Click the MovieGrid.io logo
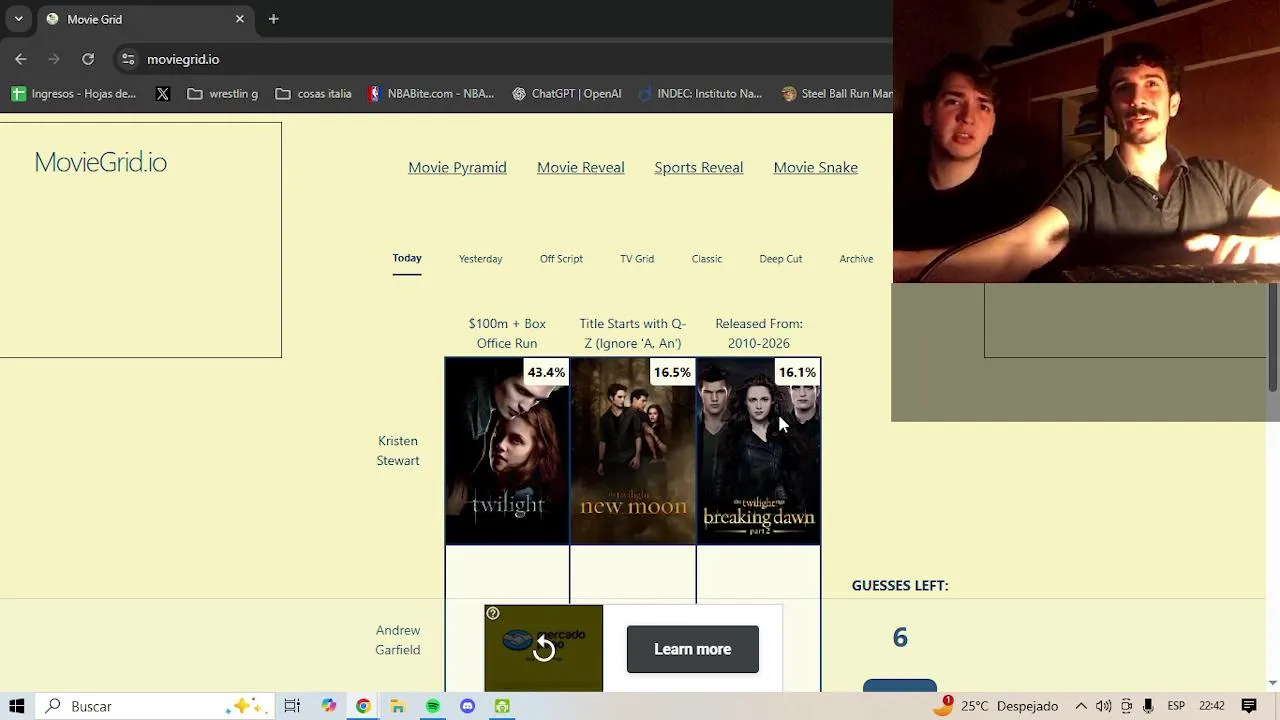The height and width of the screenshot is (720, 1280). 100,162
